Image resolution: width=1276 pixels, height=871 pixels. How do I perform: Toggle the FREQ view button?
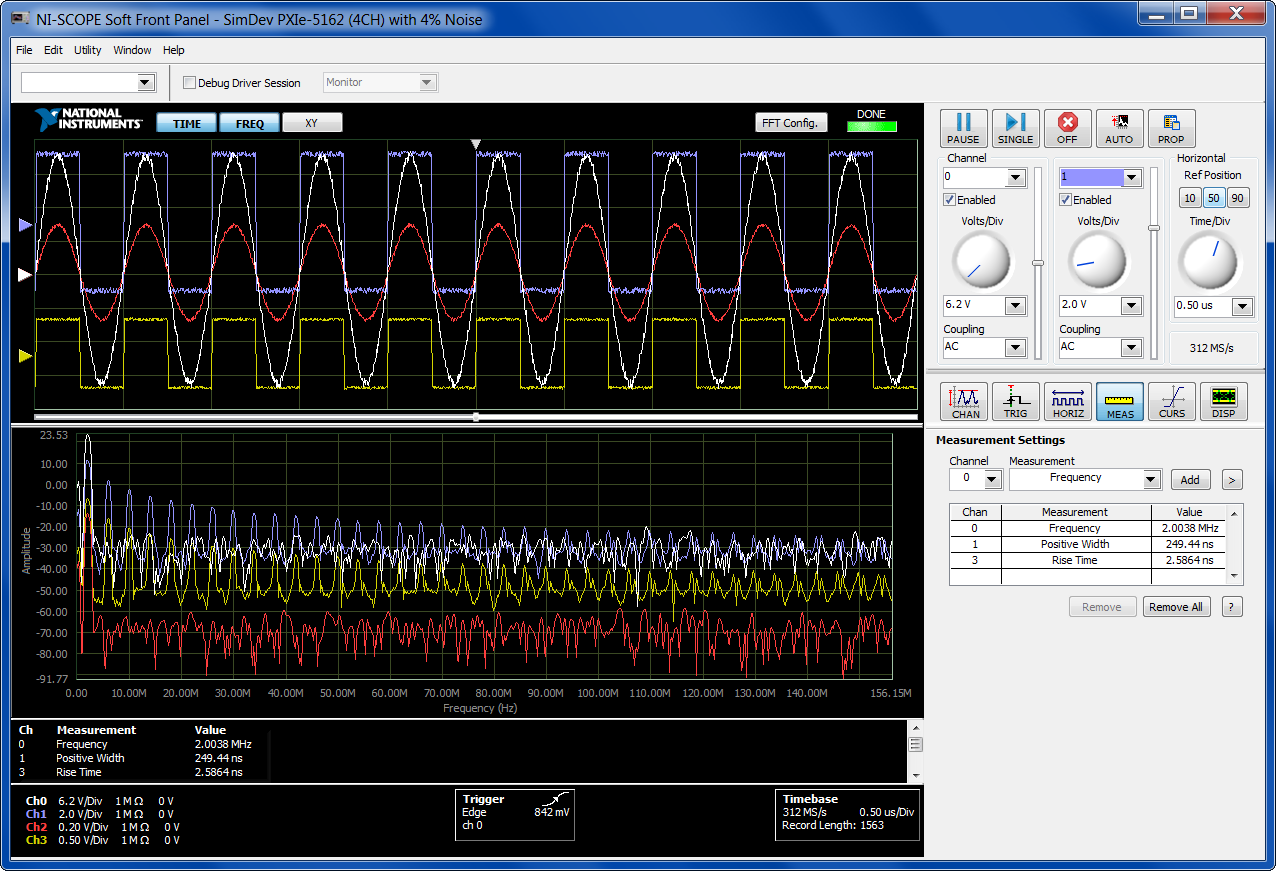[x=250, y=123]
